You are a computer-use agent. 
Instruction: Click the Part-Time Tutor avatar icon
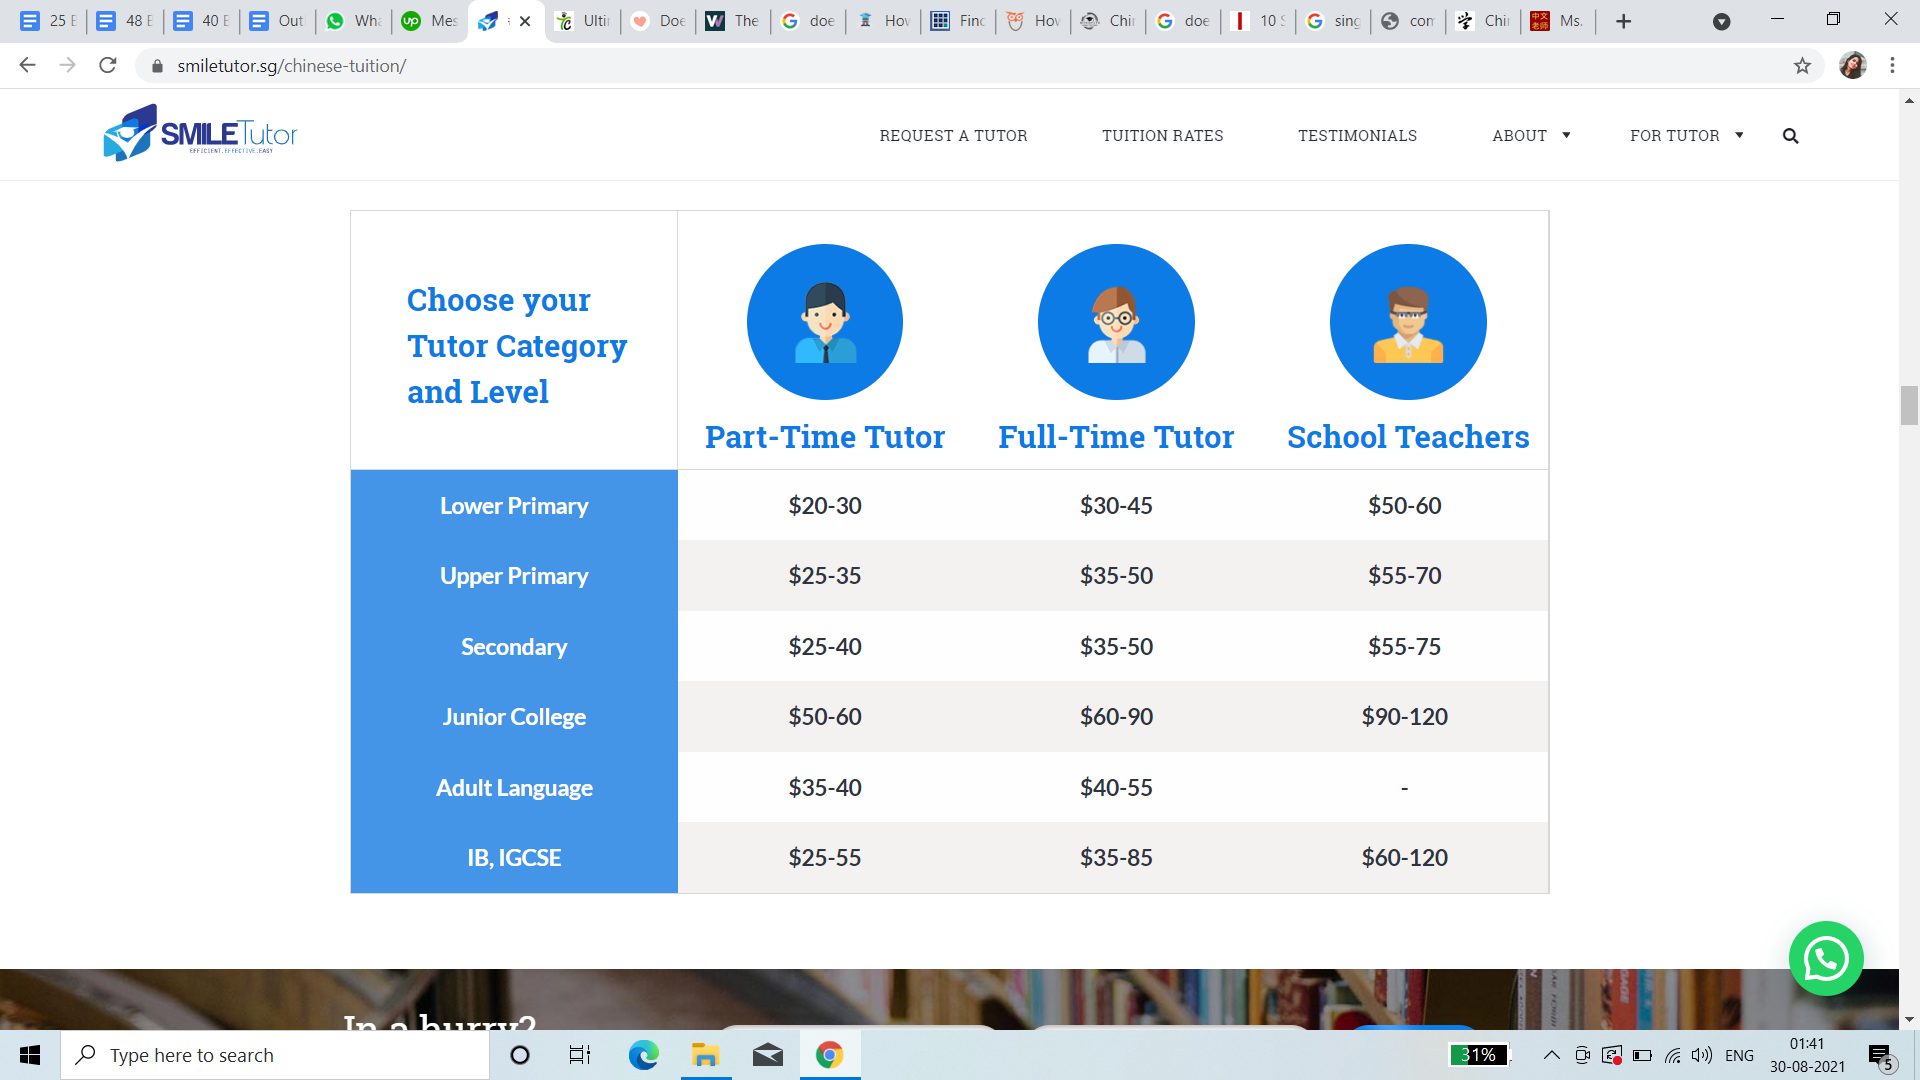tap(824, 322)
